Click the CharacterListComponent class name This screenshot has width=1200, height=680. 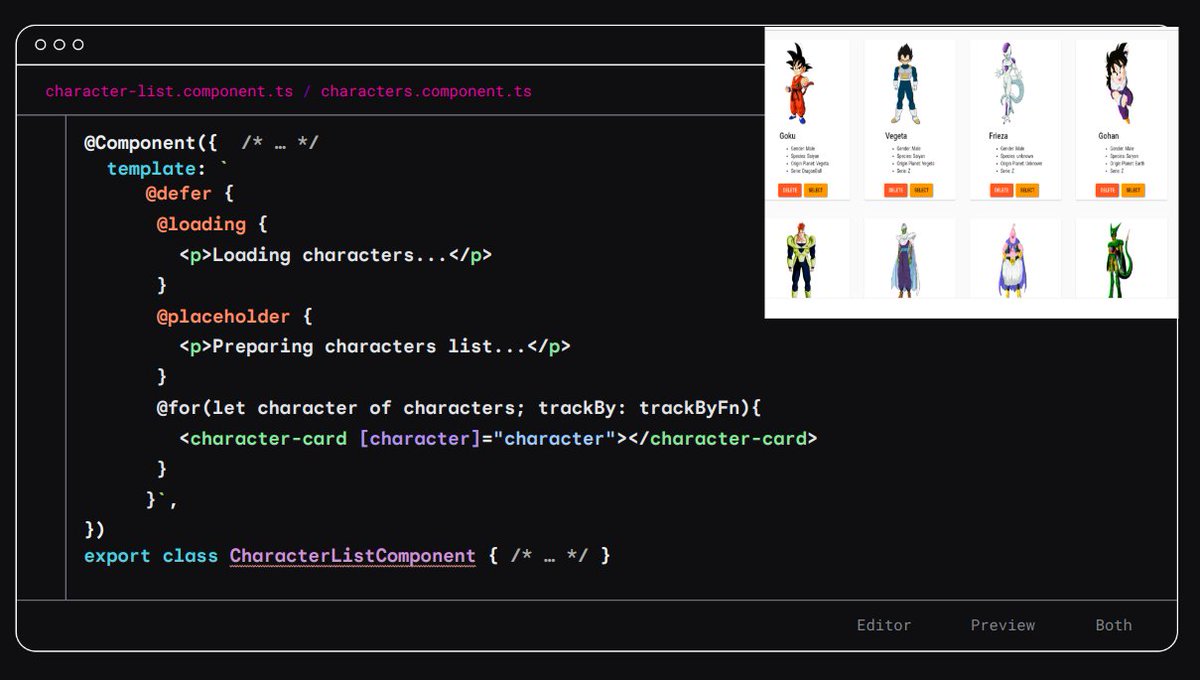coord(353,555)
